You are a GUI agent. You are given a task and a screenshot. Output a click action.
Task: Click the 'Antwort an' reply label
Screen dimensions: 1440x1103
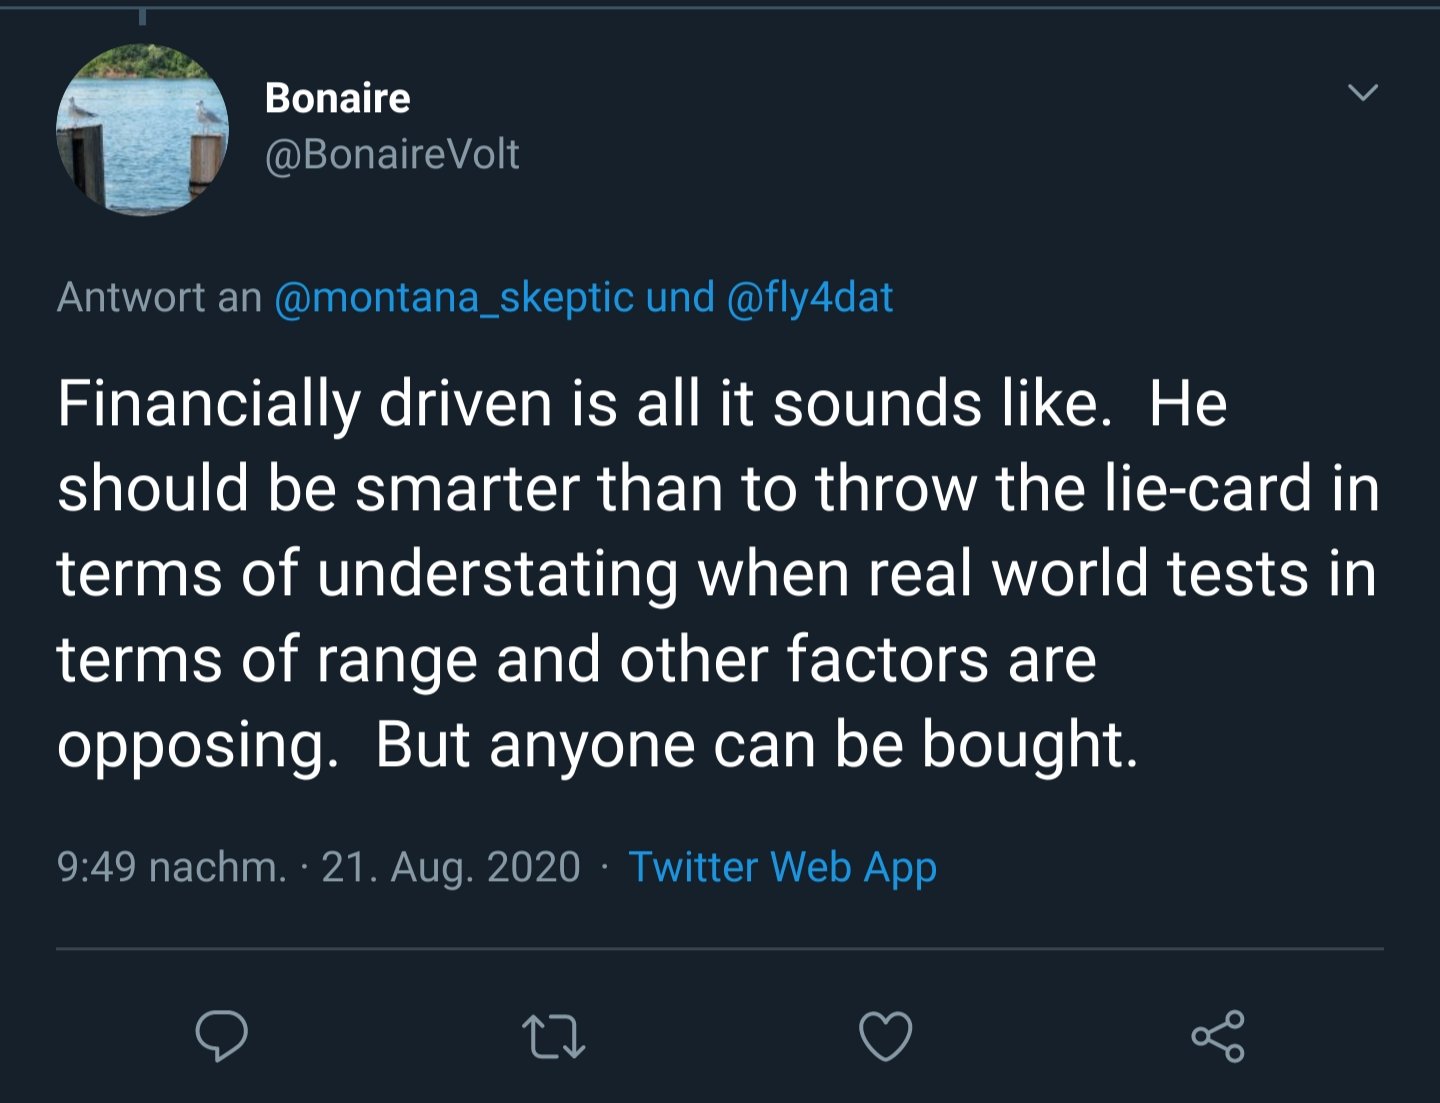159,298
